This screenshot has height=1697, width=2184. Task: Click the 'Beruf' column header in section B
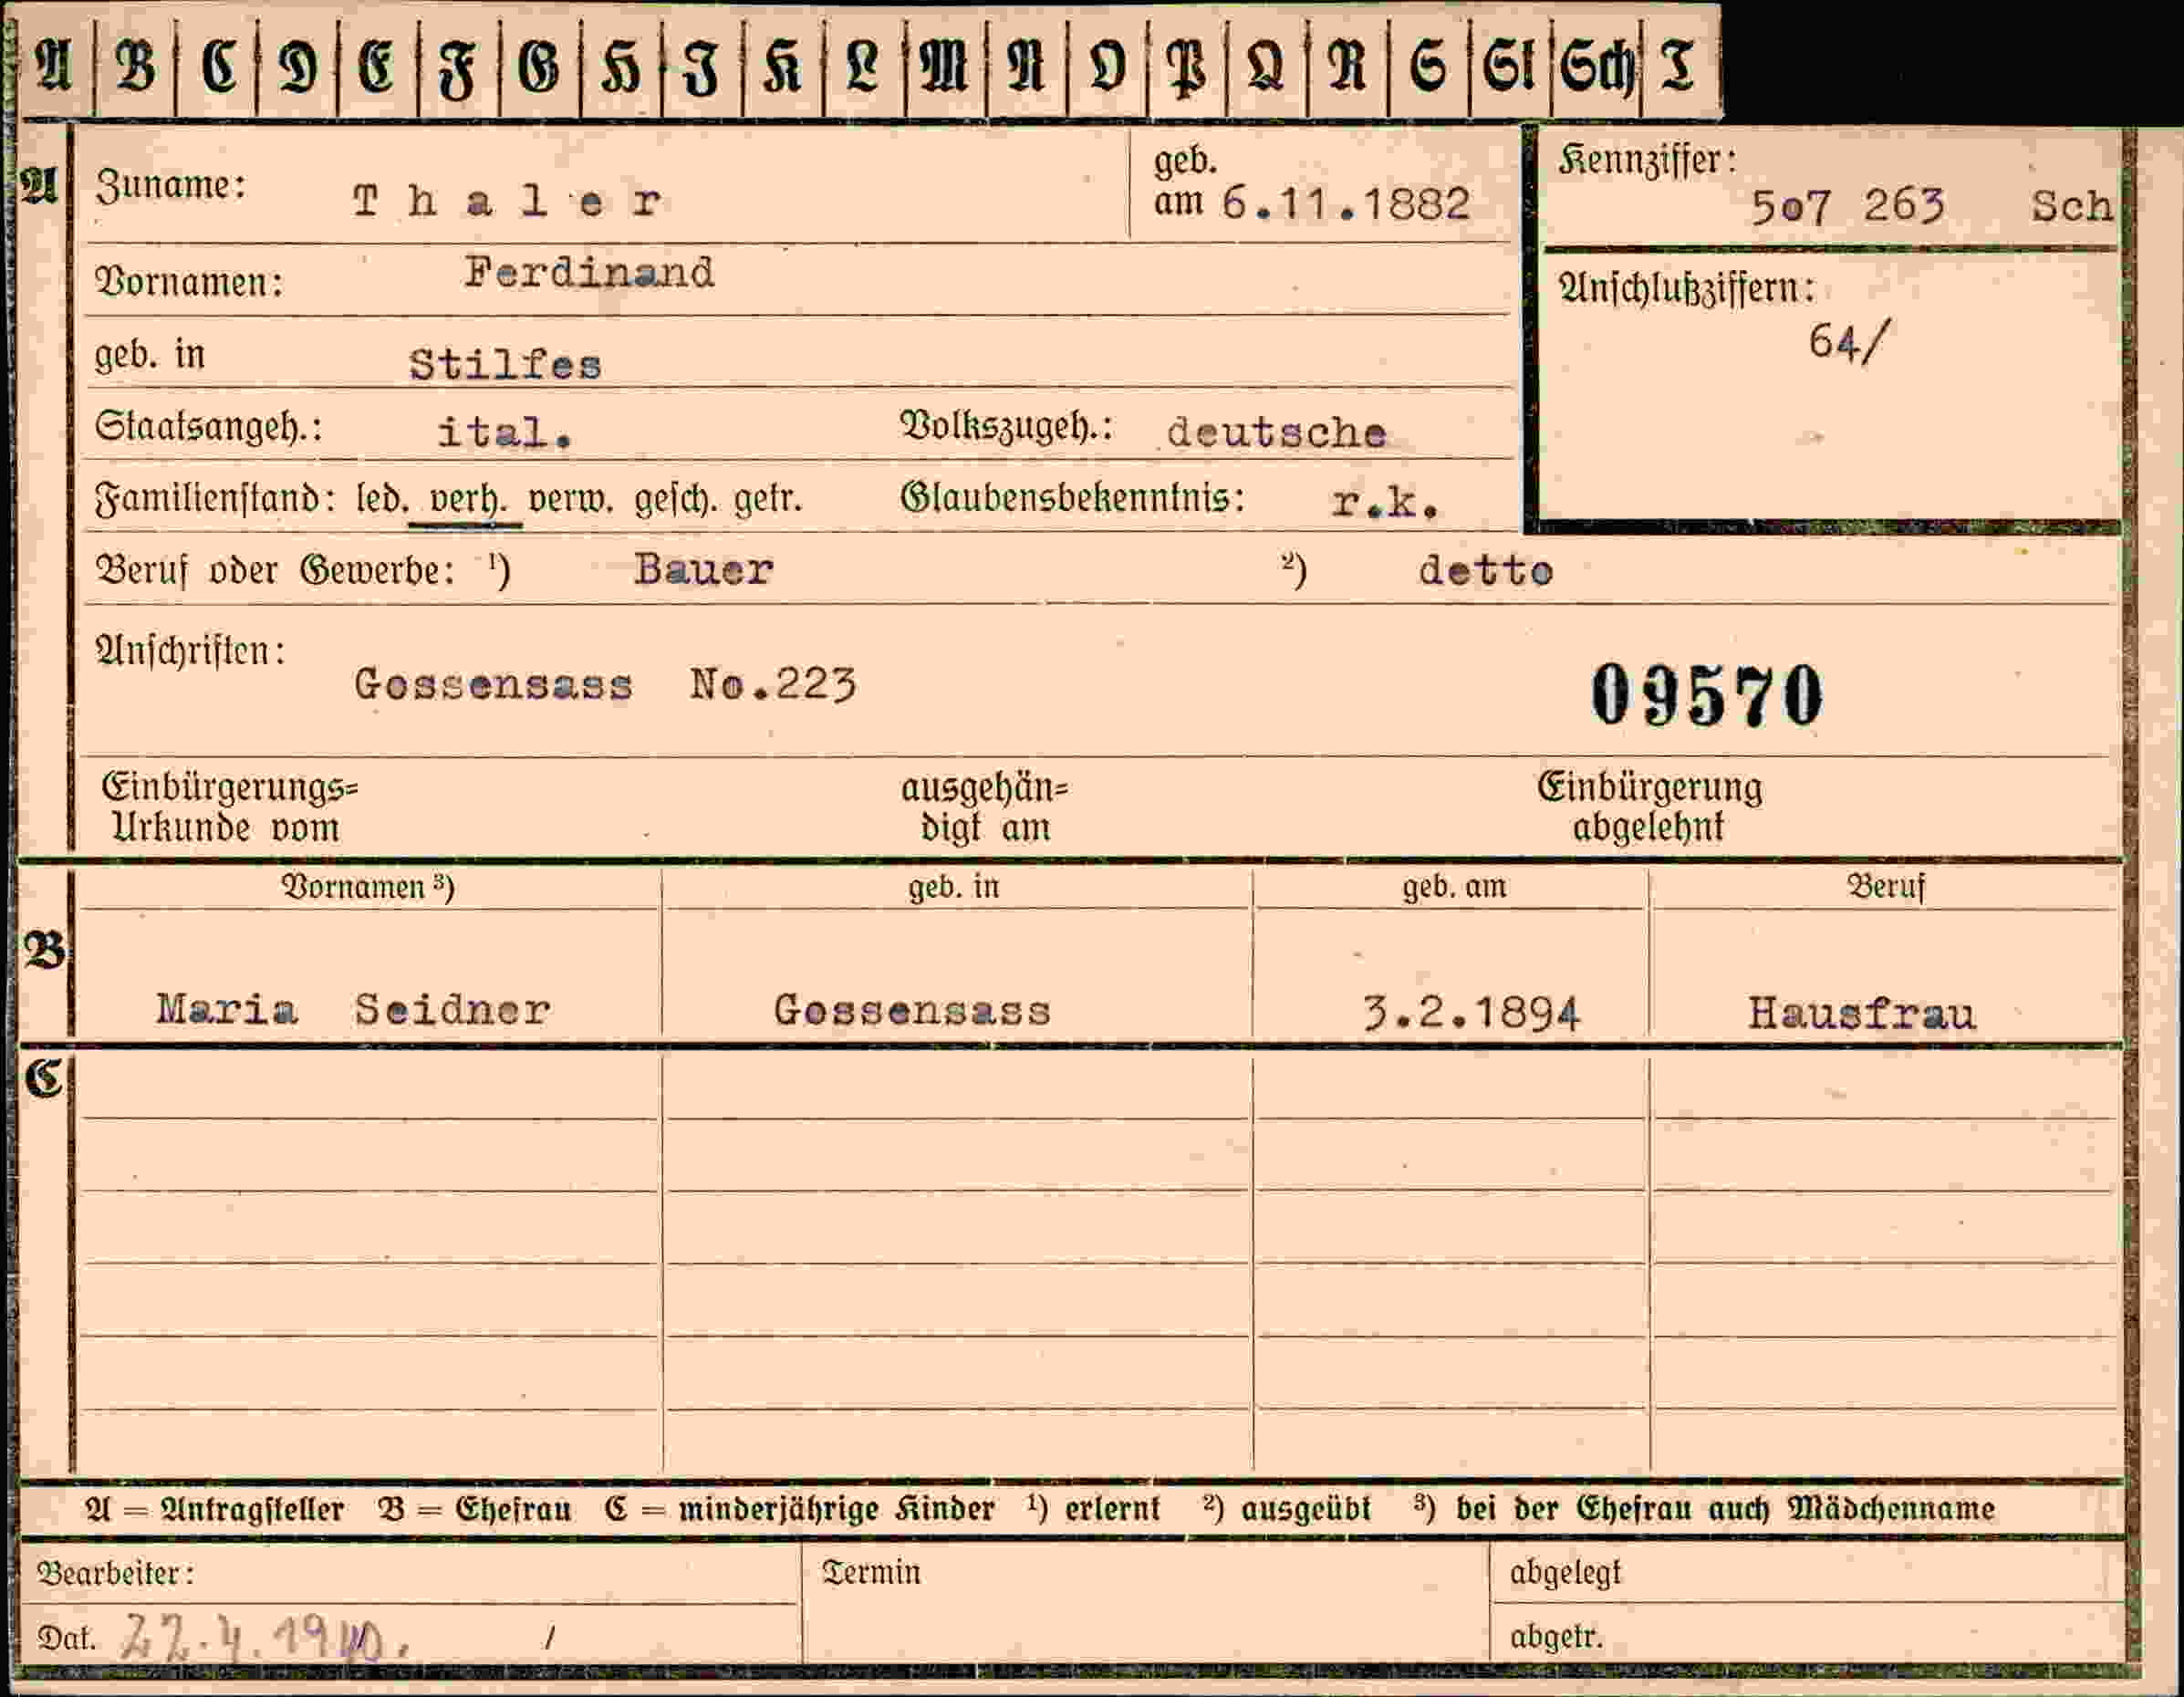[x=1886, y=886]
